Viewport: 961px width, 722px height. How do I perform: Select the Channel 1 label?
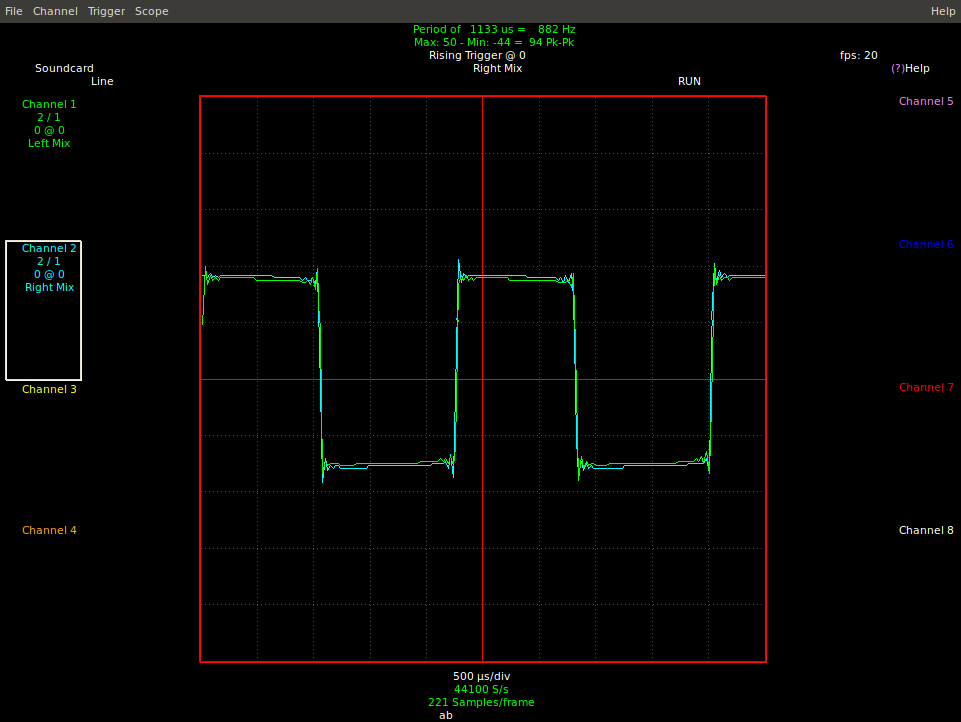click(49, 104)
